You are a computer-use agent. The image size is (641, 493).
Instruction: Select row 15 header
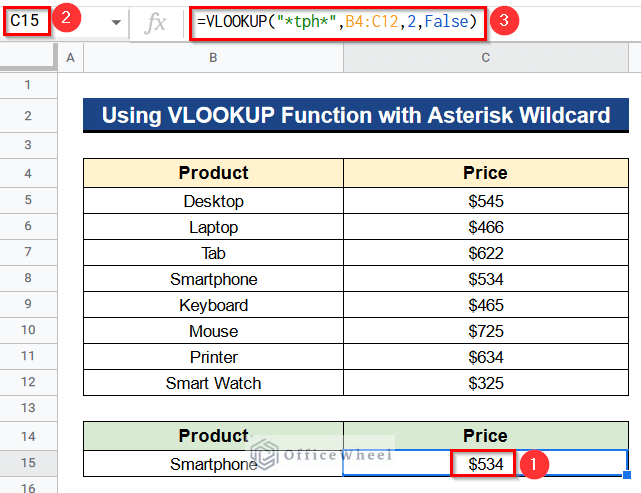28,463
